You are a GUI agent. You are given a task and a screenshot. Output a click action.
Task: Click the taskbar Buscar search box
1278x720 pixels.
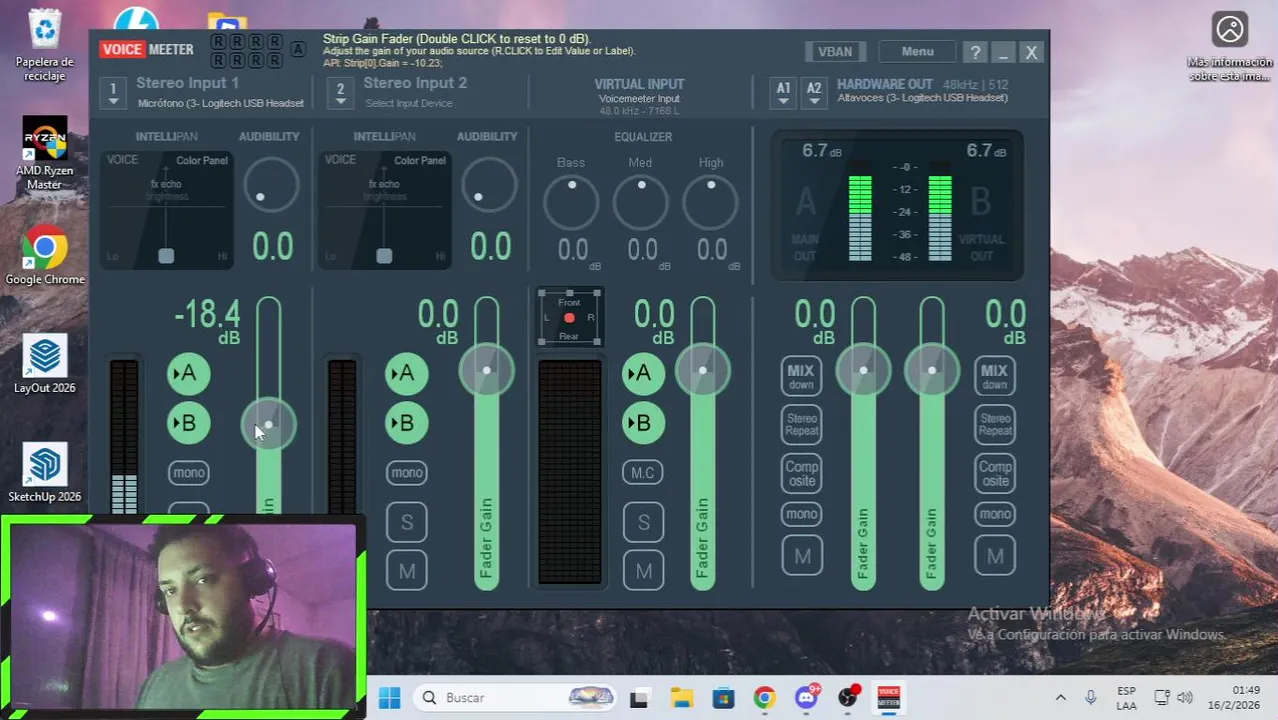point(515,697)
